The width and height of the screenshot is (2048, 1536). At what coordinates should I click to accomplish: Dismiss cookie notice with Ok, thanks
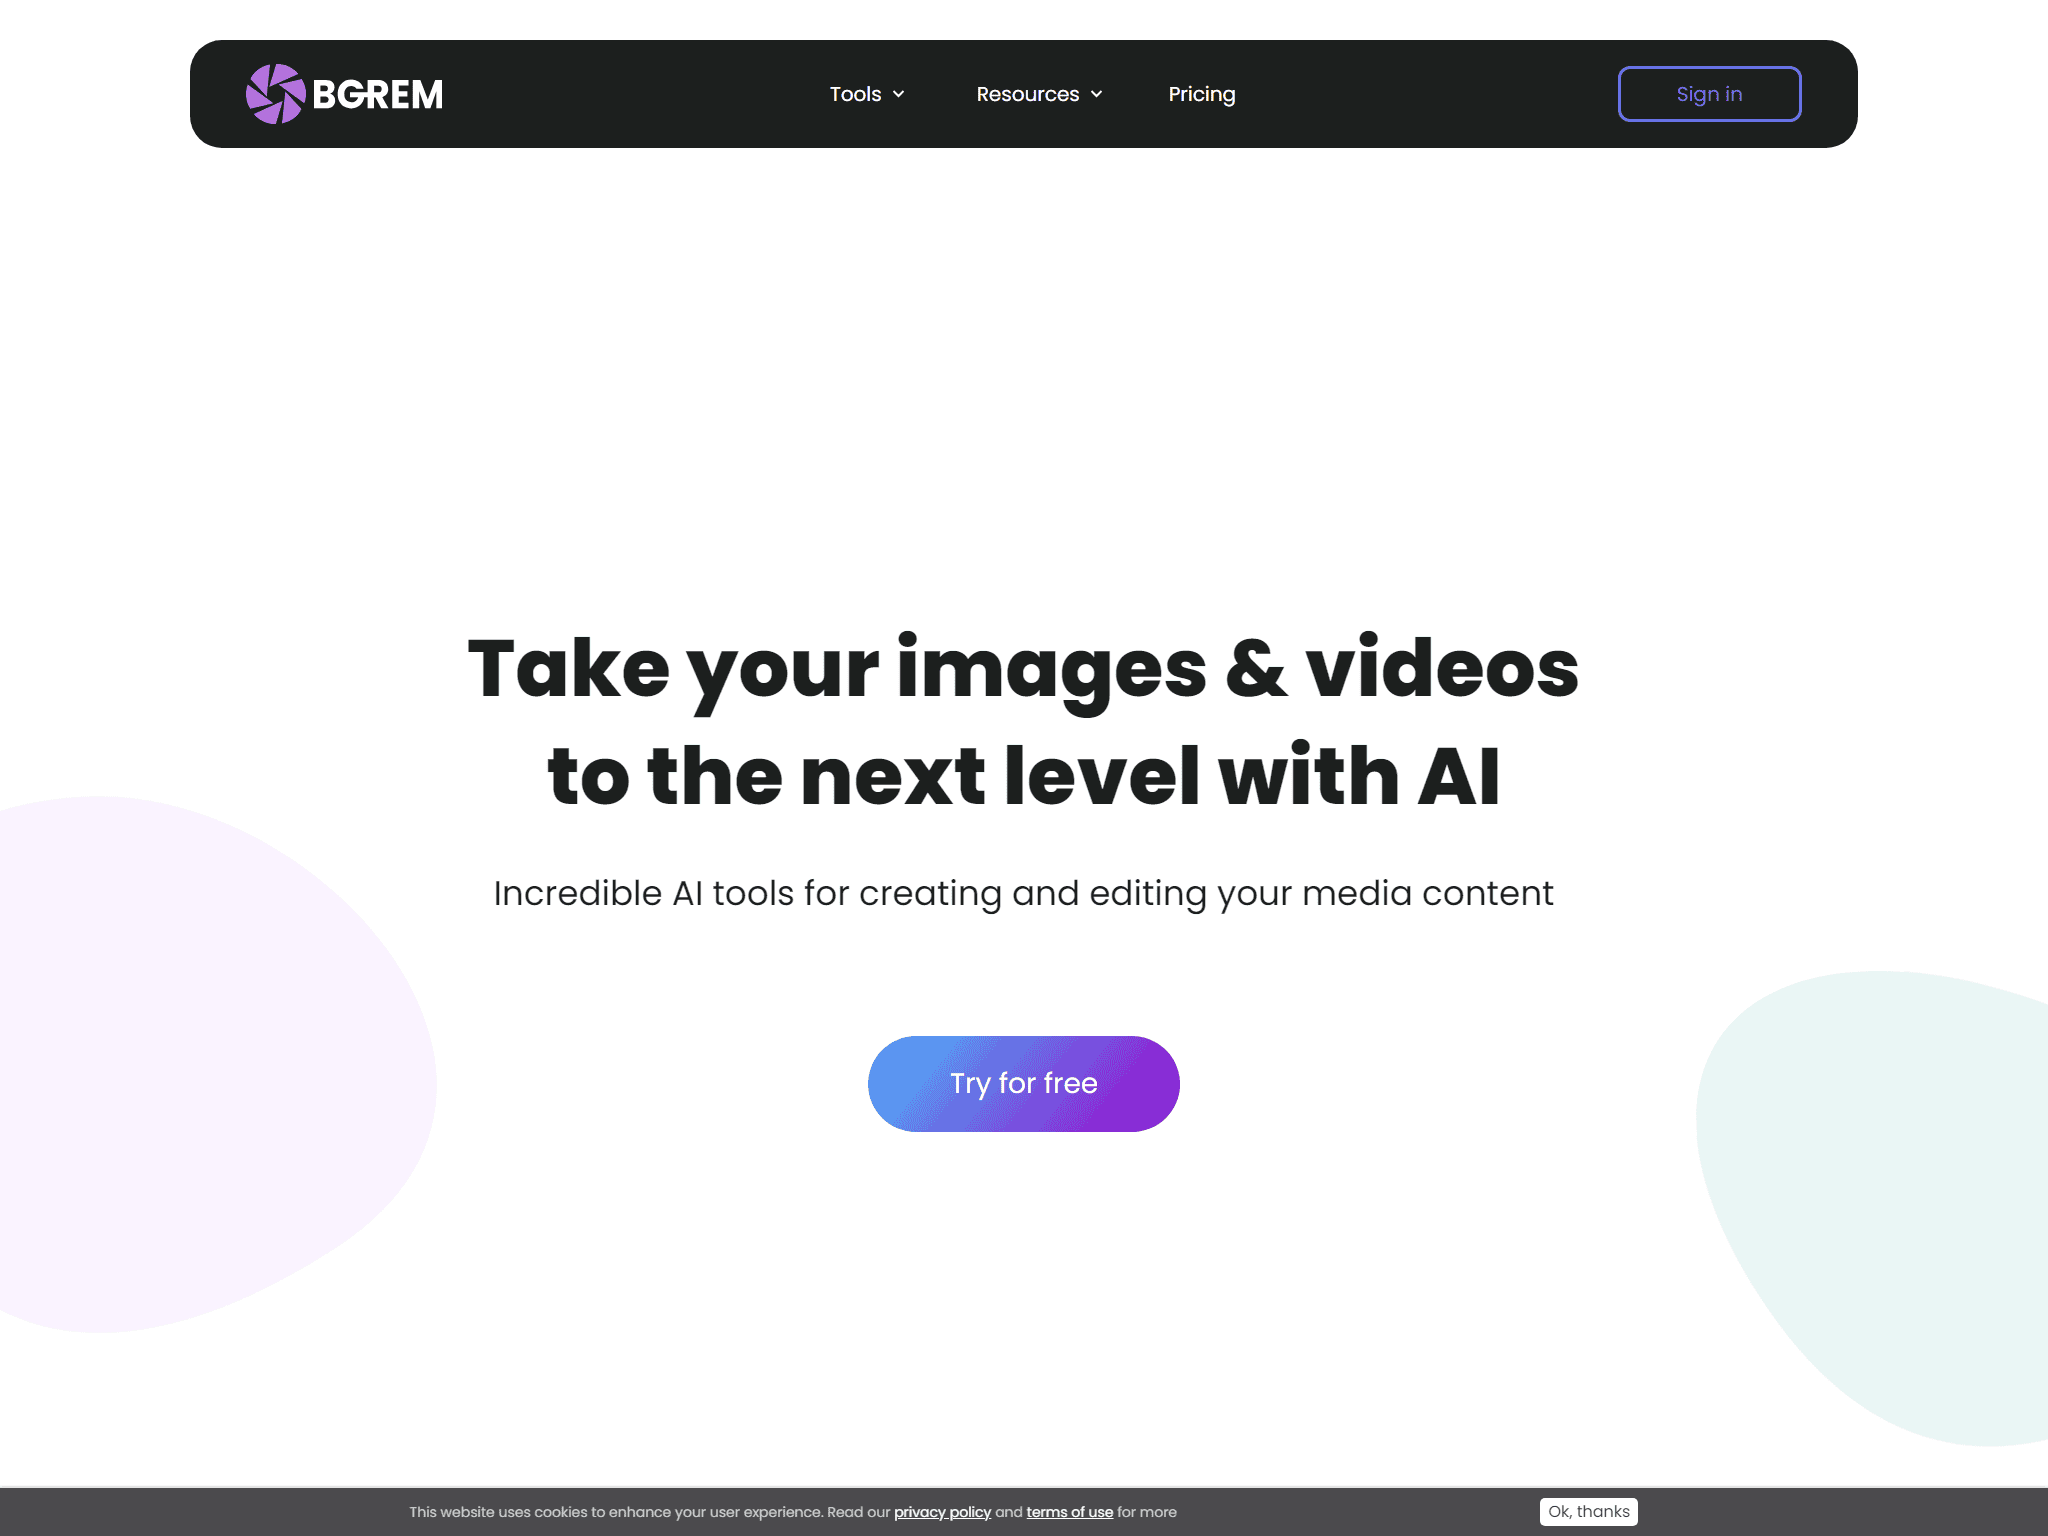click(x=1589, y=1511)
